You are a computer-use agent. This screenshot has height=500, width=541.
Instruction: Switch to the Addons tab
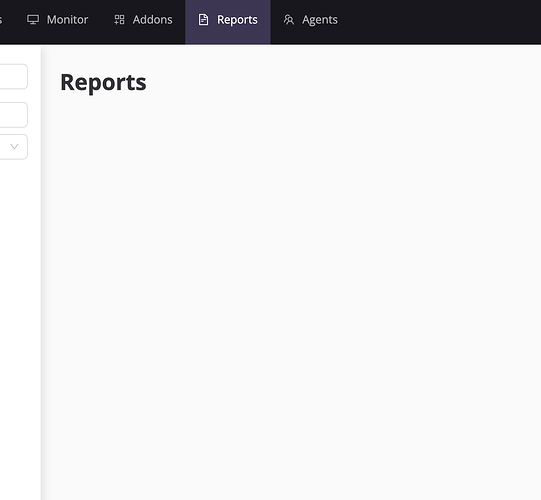[143, 20]
